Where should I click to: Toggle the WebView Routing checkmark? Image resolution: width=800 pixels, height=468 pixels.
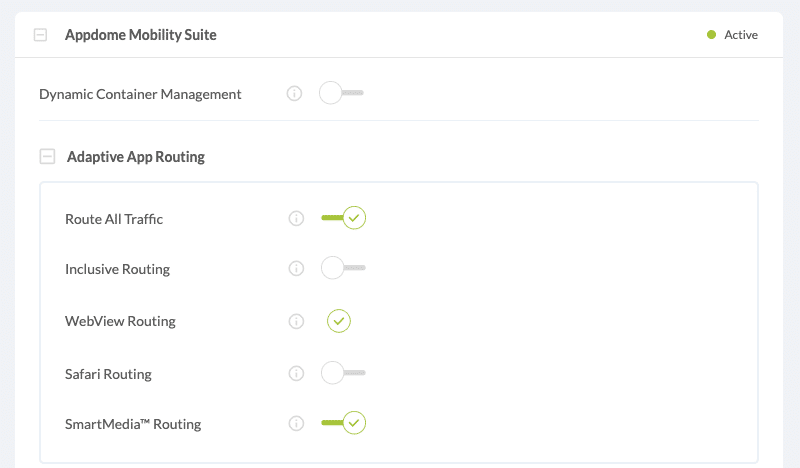pos(339,321)
